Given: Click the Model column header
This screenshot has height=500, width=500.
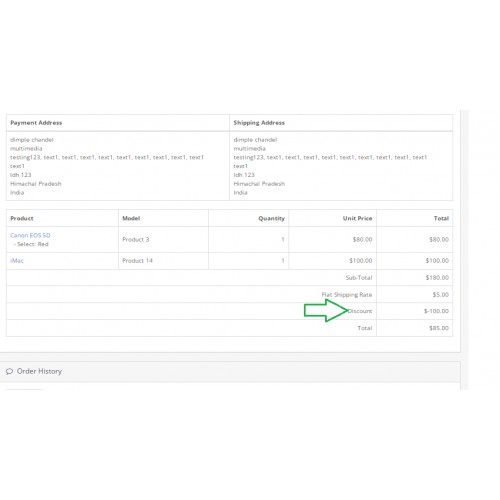Looking at the screenshot, I should coord(131,218).
